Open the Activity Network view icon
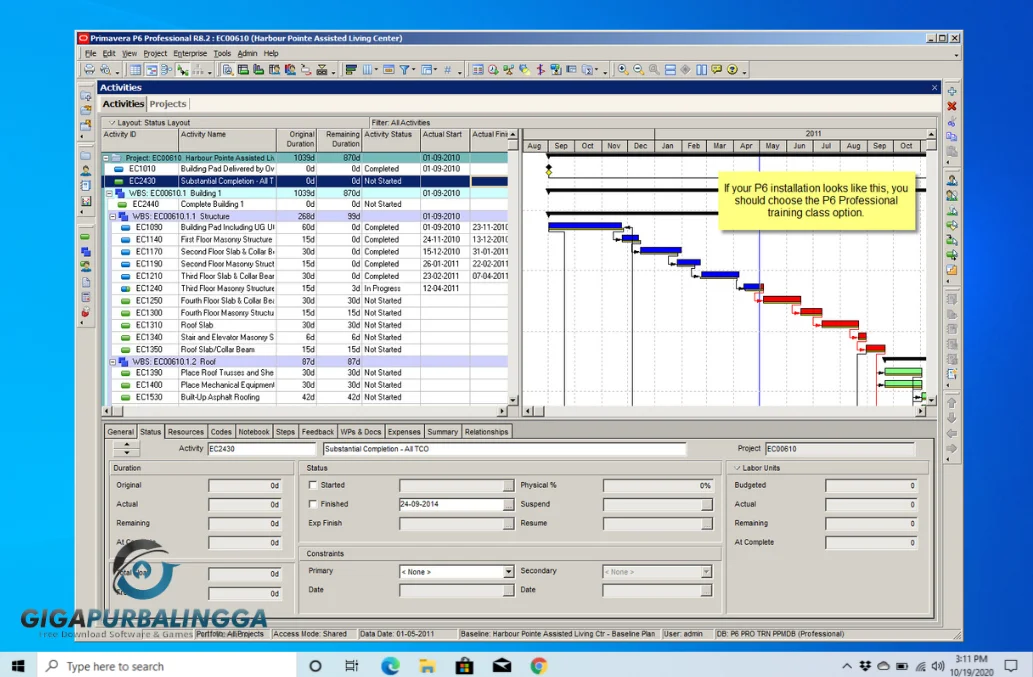Screen dimensions: 1033x677 pos(167,69)
